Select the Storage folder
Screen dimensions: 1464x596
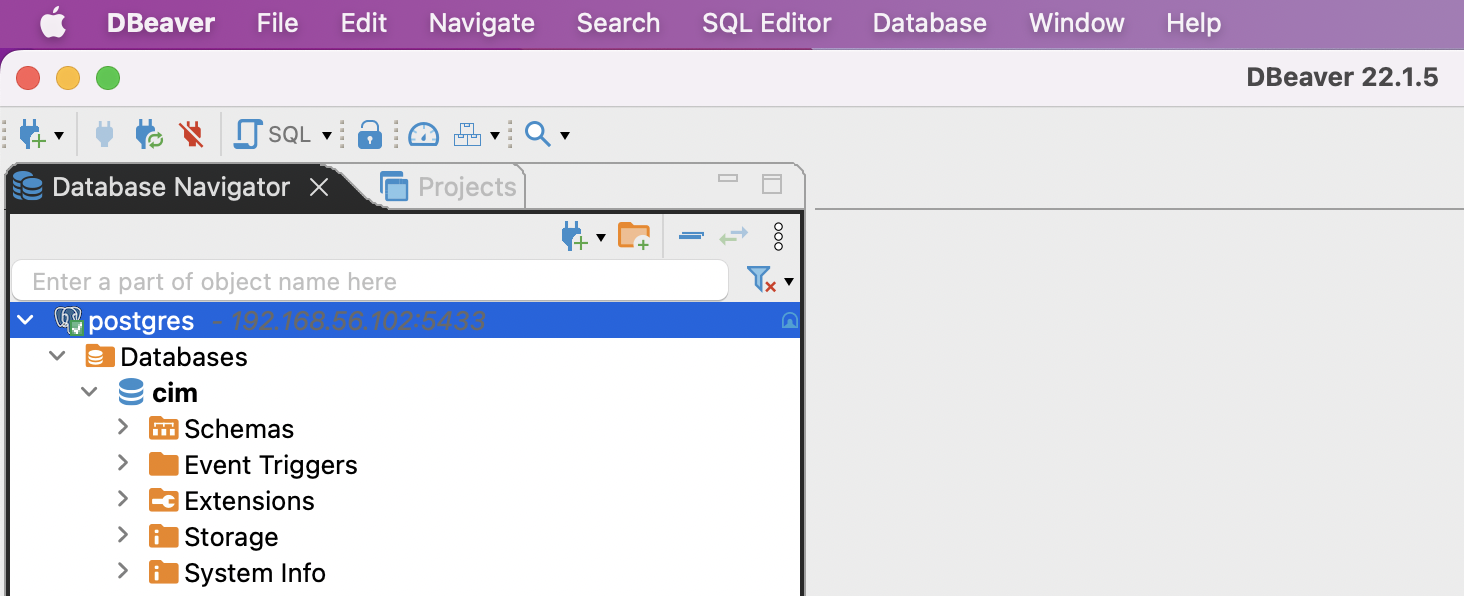click(x=213, y=537)
